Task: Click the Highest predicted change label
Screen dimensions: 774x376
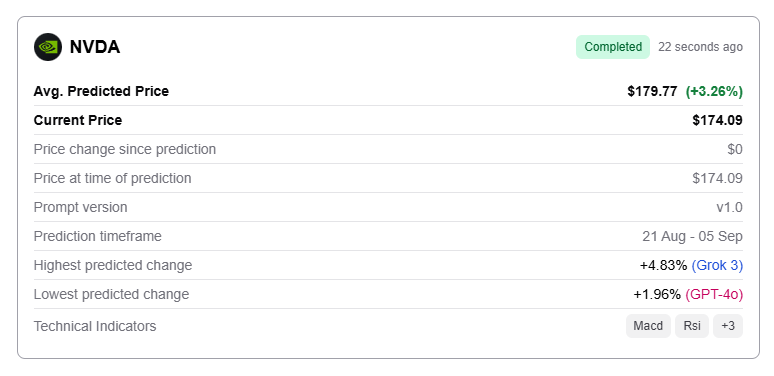Action: pyautogui.click(x=113, y=265)
